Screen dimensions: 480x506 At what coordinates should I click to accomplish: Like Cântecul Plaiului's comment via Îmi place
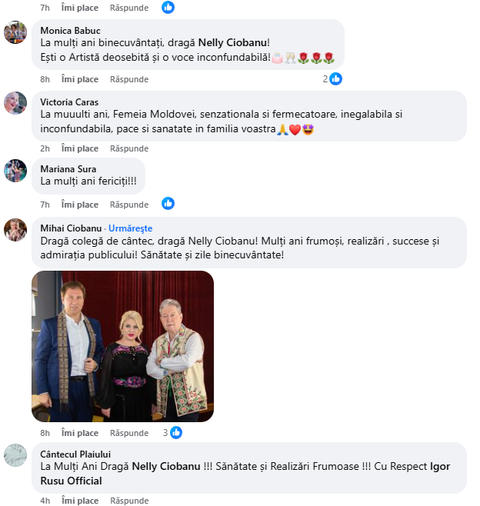[x=80, y=501]
